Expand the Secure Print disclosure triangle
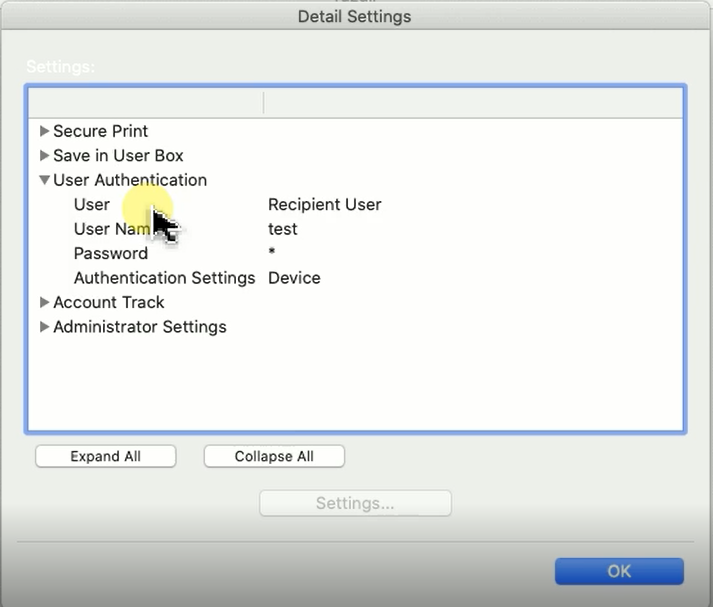The width and height of the screenshot is (713, 607). (x=44, y=131)
